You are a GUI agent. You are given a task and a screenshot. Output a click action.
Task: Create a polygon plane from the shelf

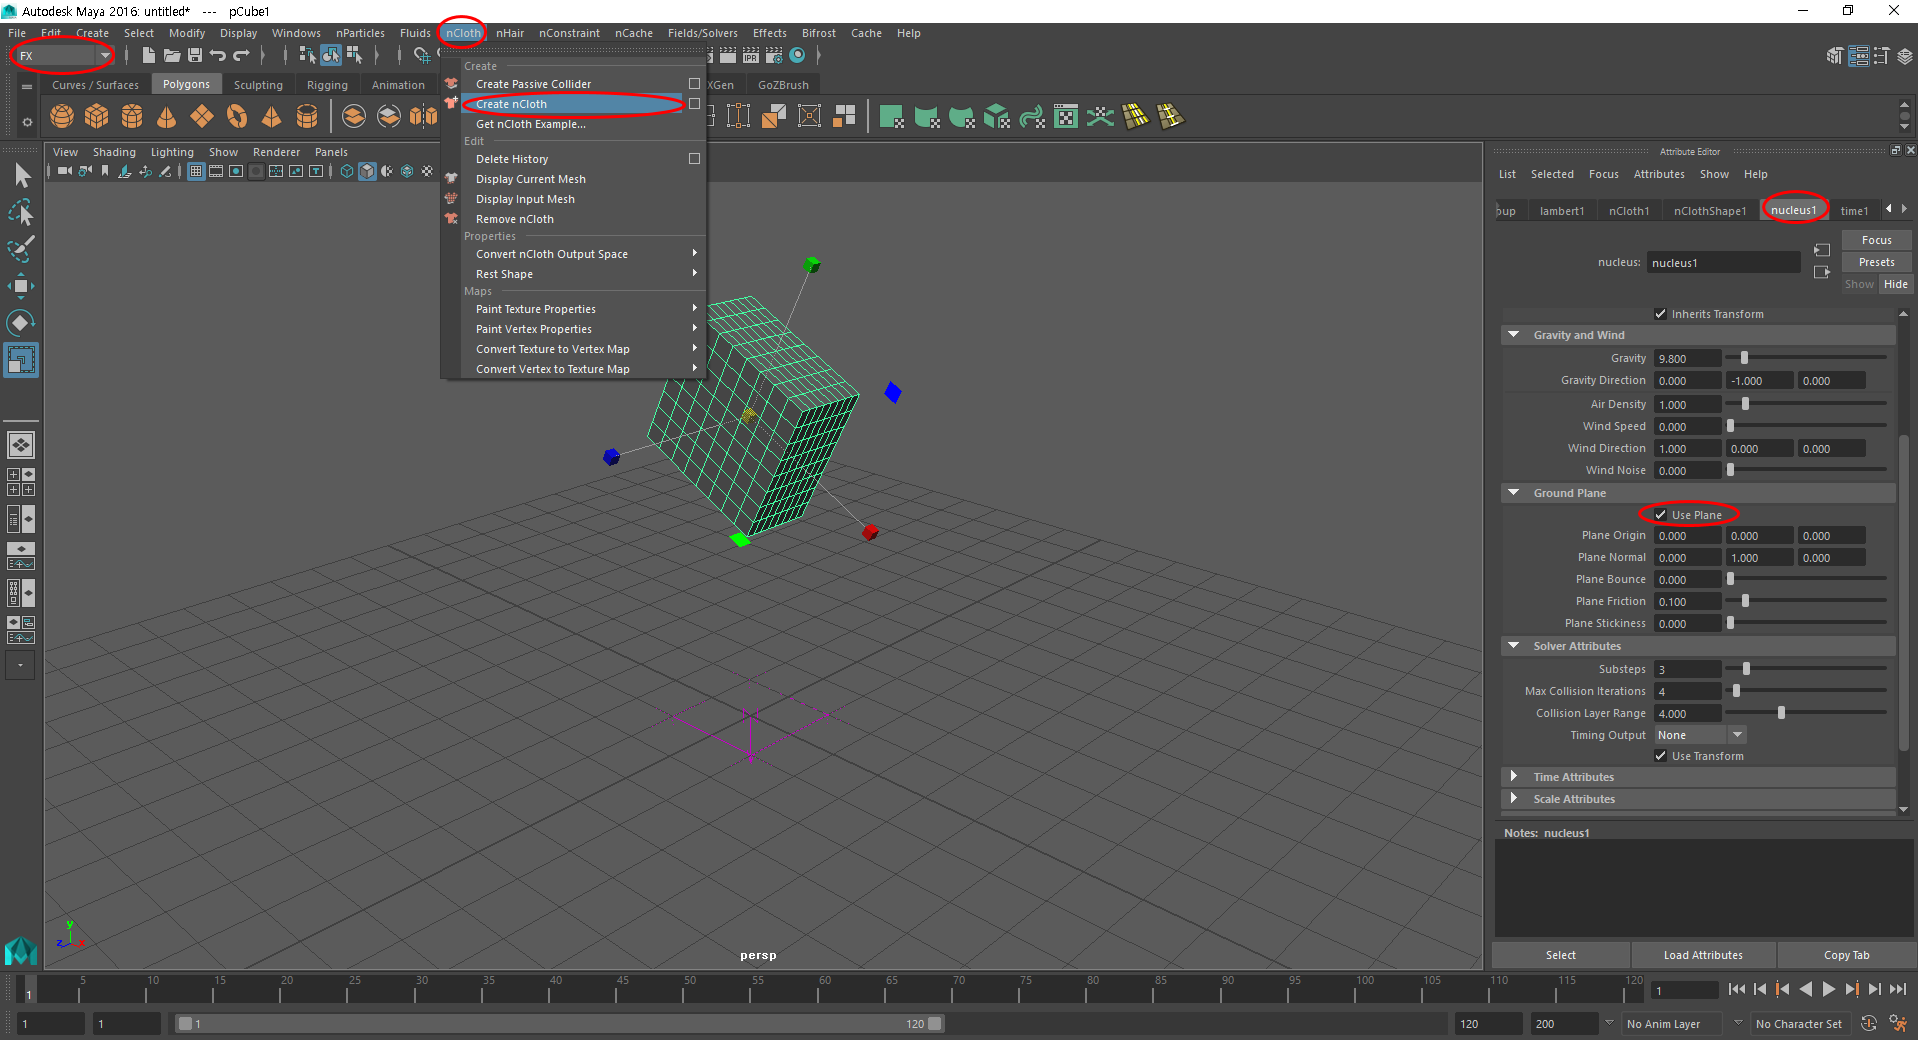(202, 117)
